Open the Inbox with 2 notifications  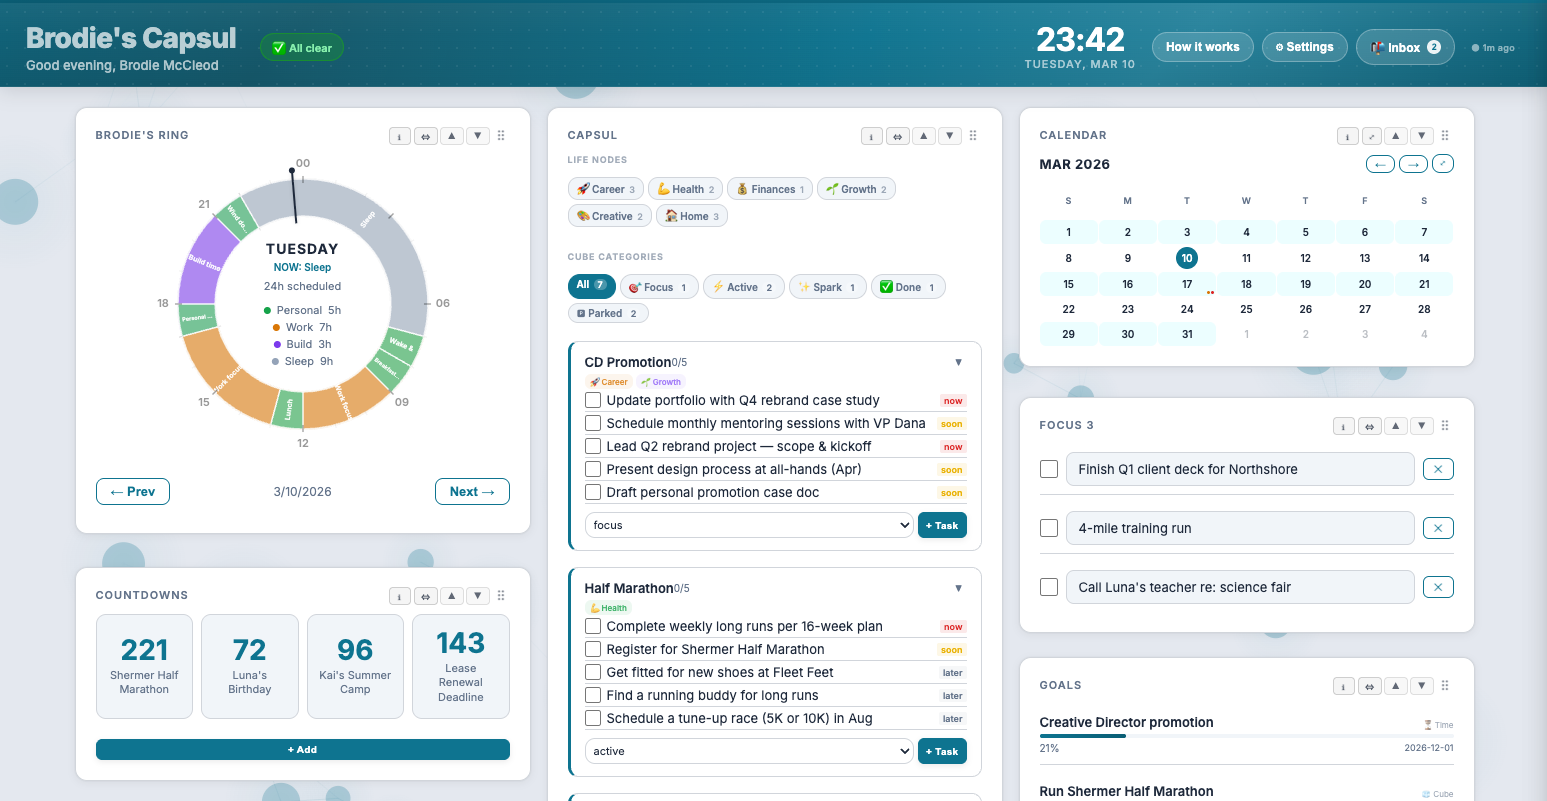coord(1405,47)
